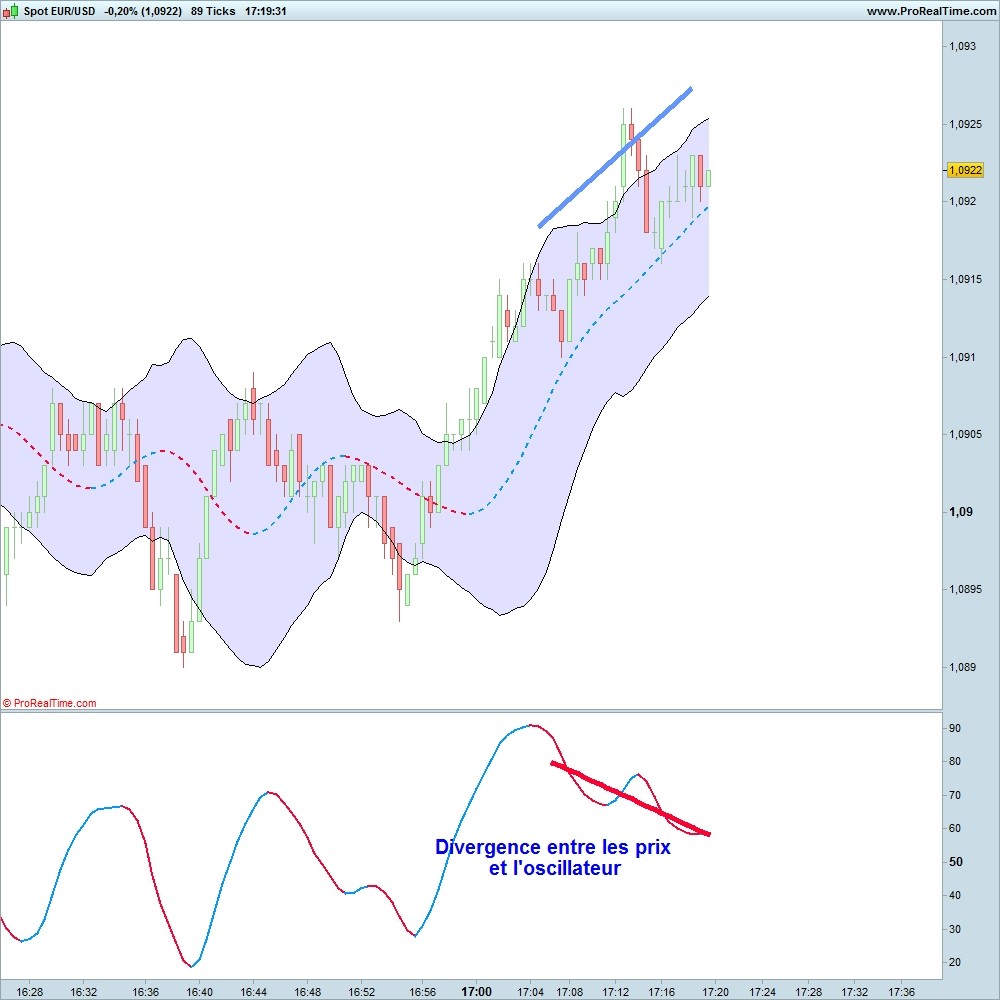Click the bold 1,09 price axis label
The image size is (1000, 1000).
(x=961, y=511)
